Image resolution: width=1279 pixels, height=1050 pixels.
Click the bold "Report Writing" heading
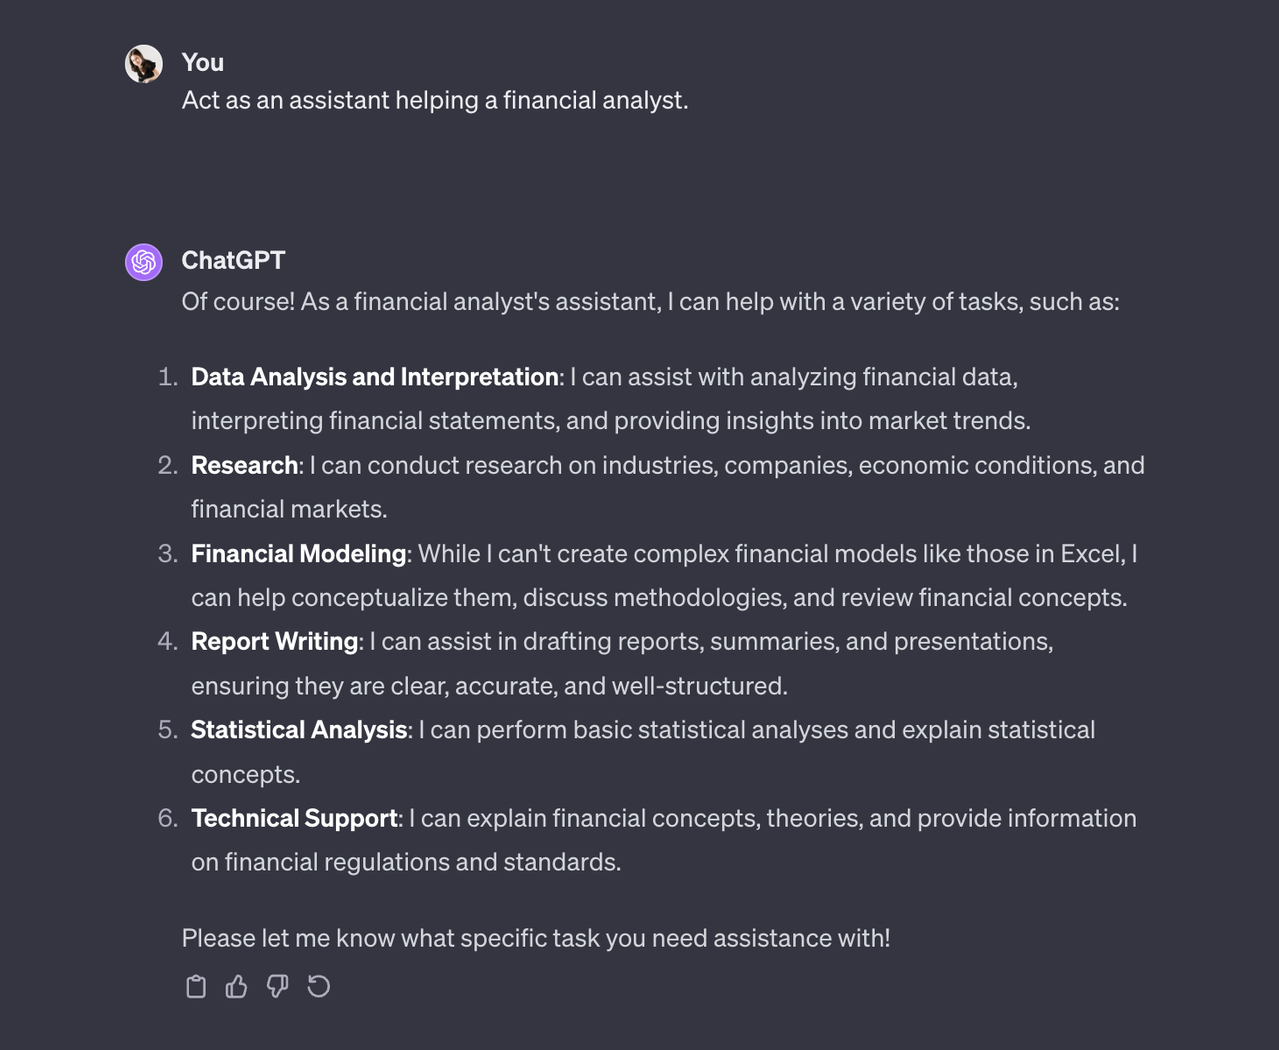pyautogui.click(x=274, y=641)
